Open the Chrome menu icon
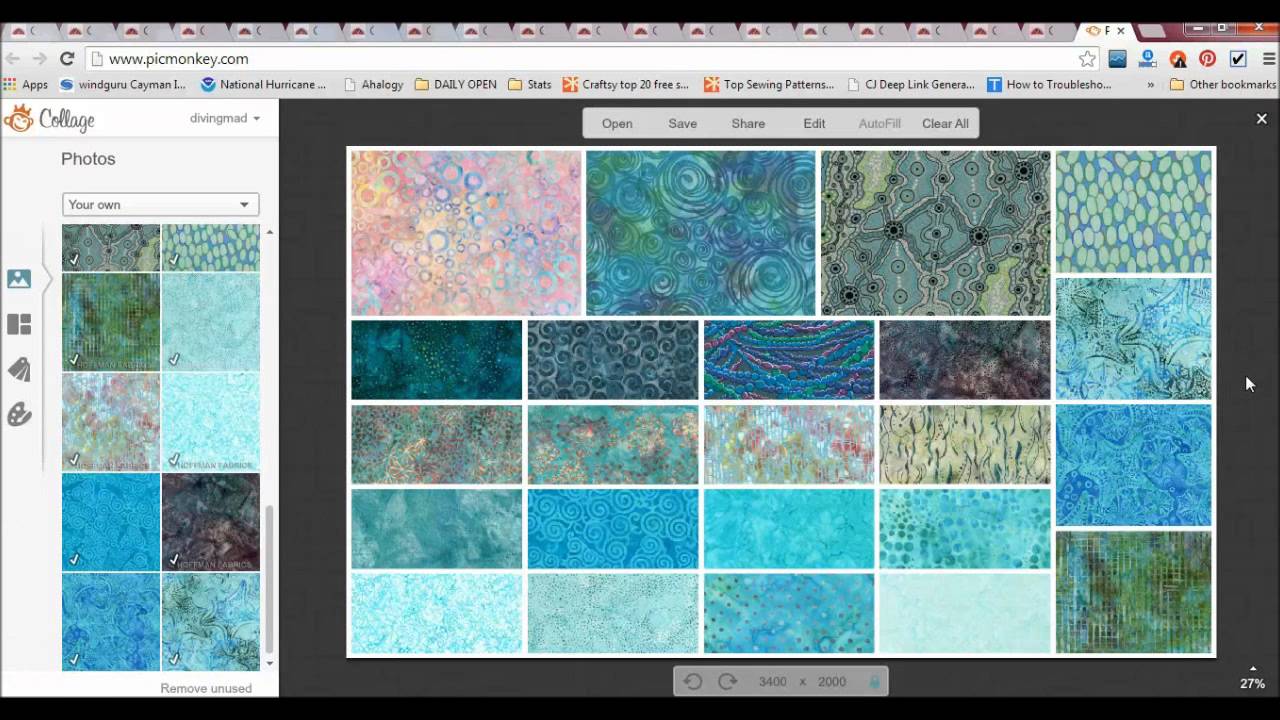Image resolution: width=1280 pixels, height=720 pixels. pyautogui.click(x=1267, y=59)
